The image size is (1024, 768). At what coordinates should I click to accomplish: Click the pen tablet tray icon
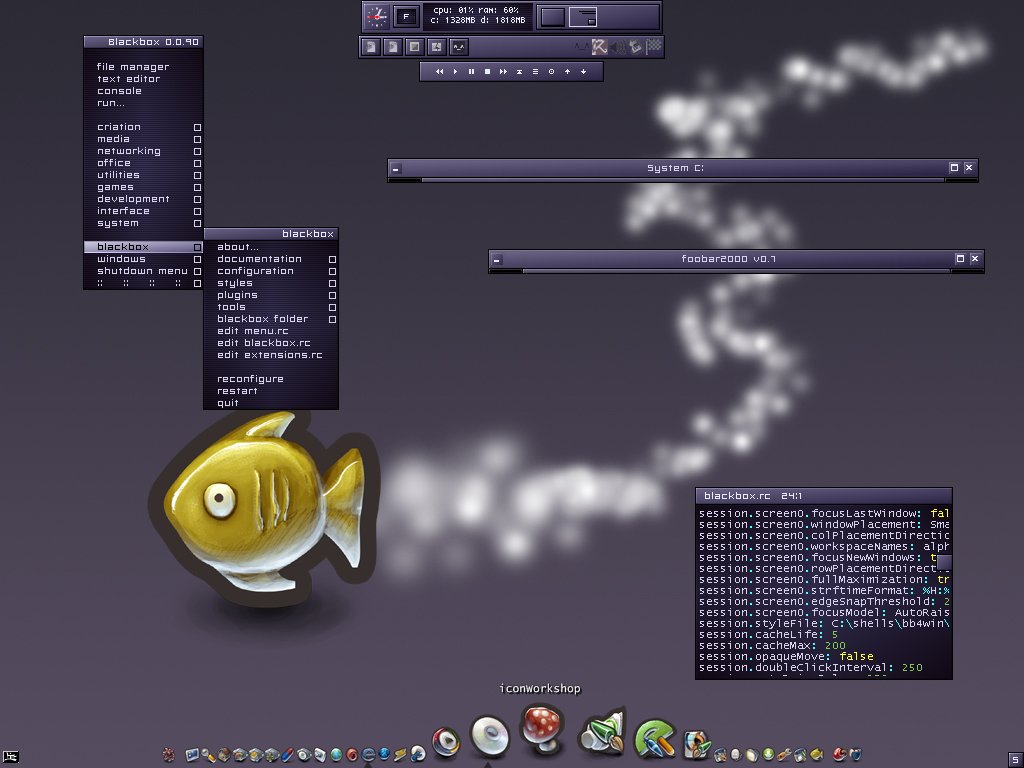[635, 46]
